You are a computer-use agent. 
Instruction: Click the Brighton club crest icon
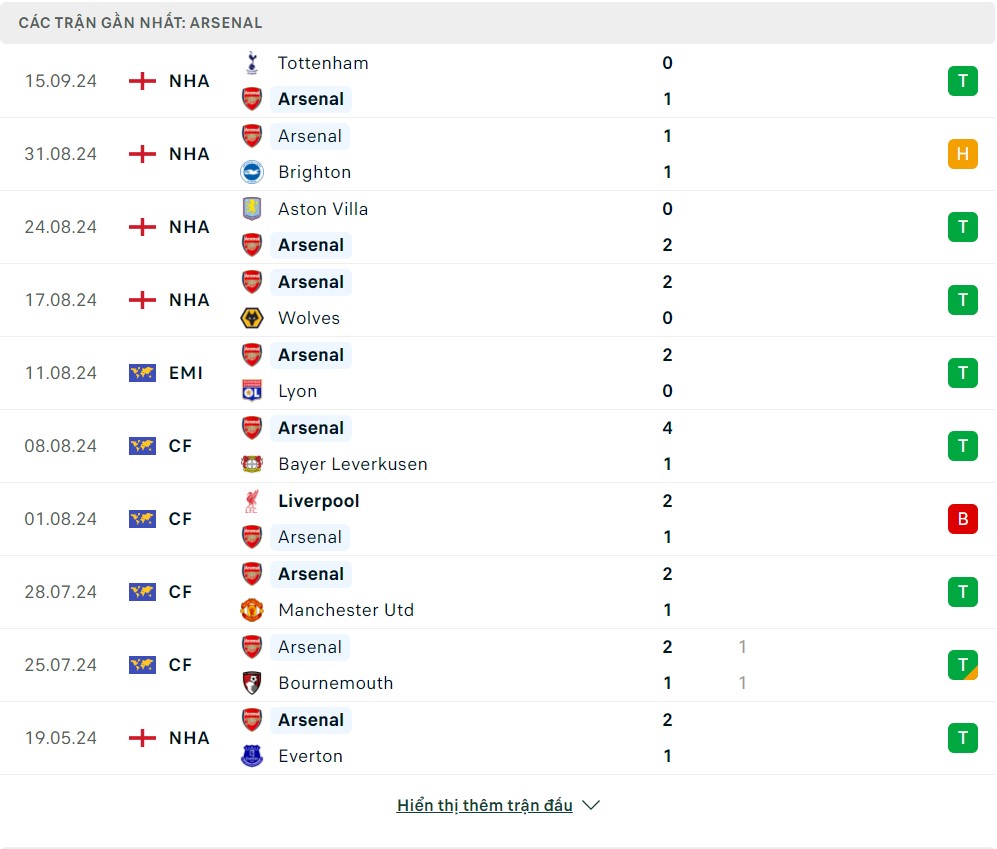pyautogui.click(x=252, y=172)
